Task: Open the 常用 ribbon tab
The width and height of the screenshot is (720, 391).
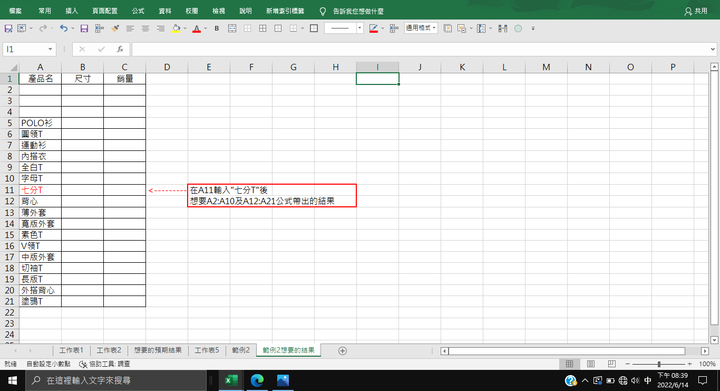Action: pos(45,11)
